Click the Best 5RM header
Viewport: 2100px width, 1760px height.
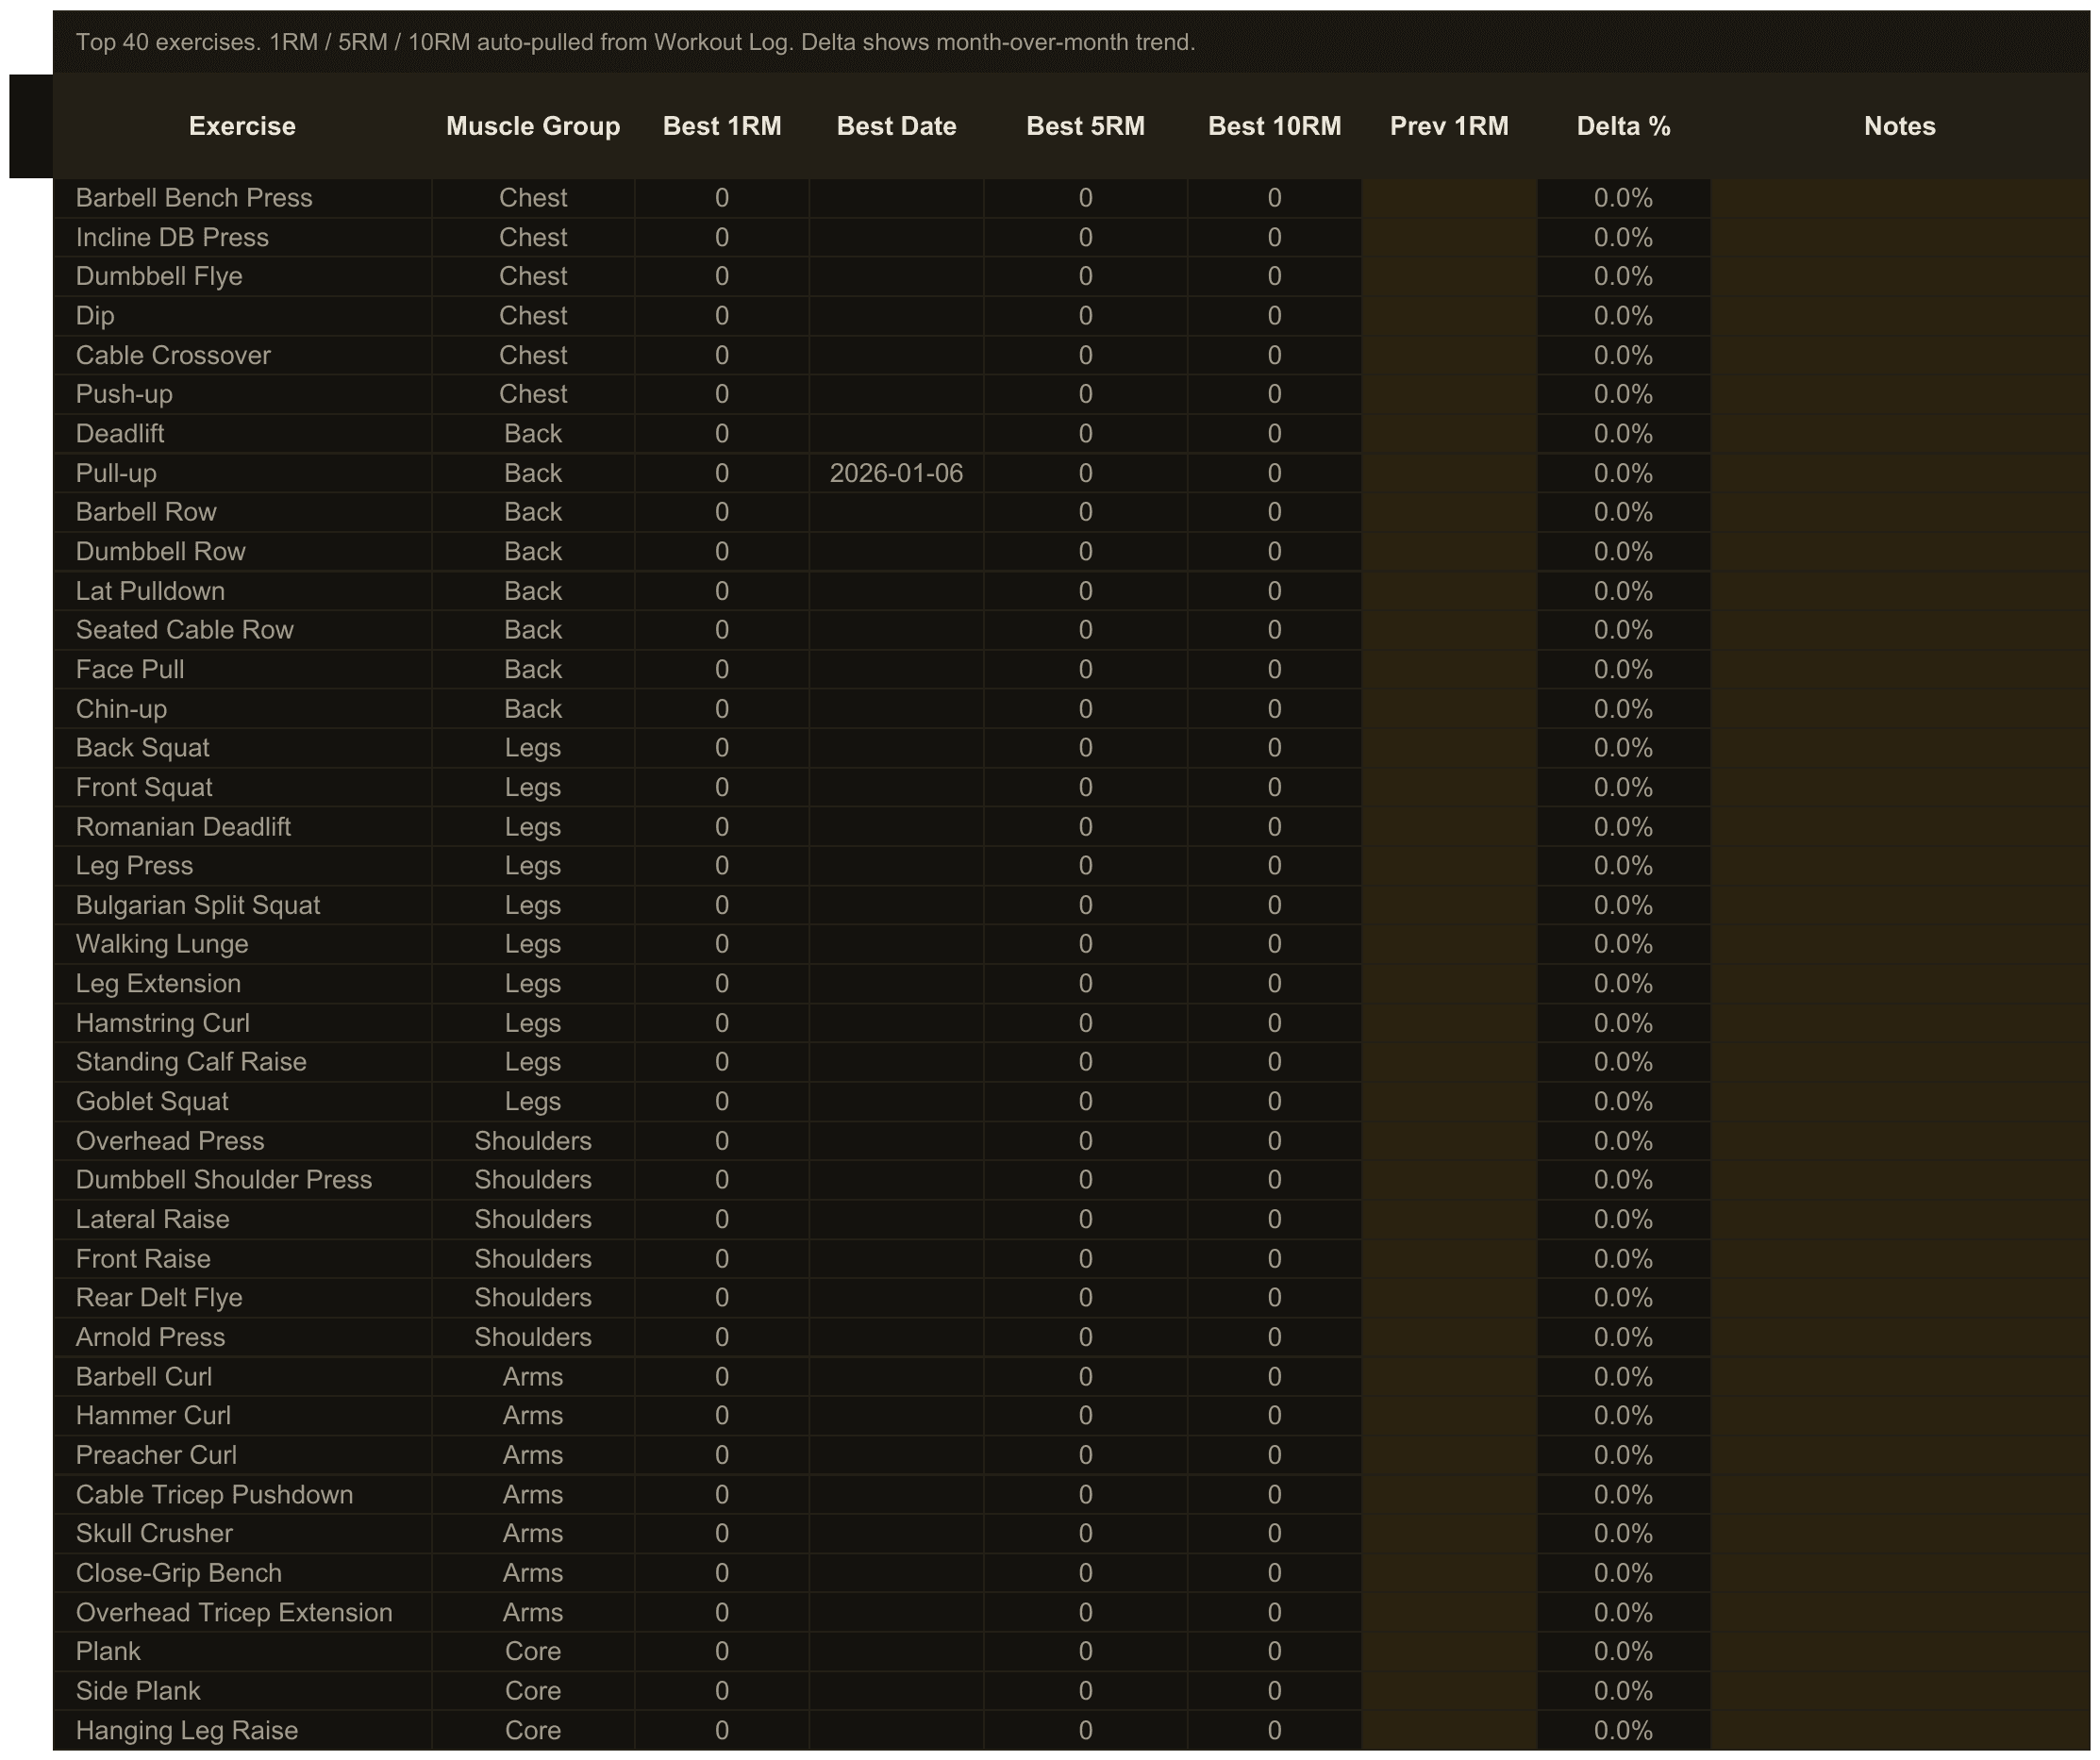tap(1085, 126)
